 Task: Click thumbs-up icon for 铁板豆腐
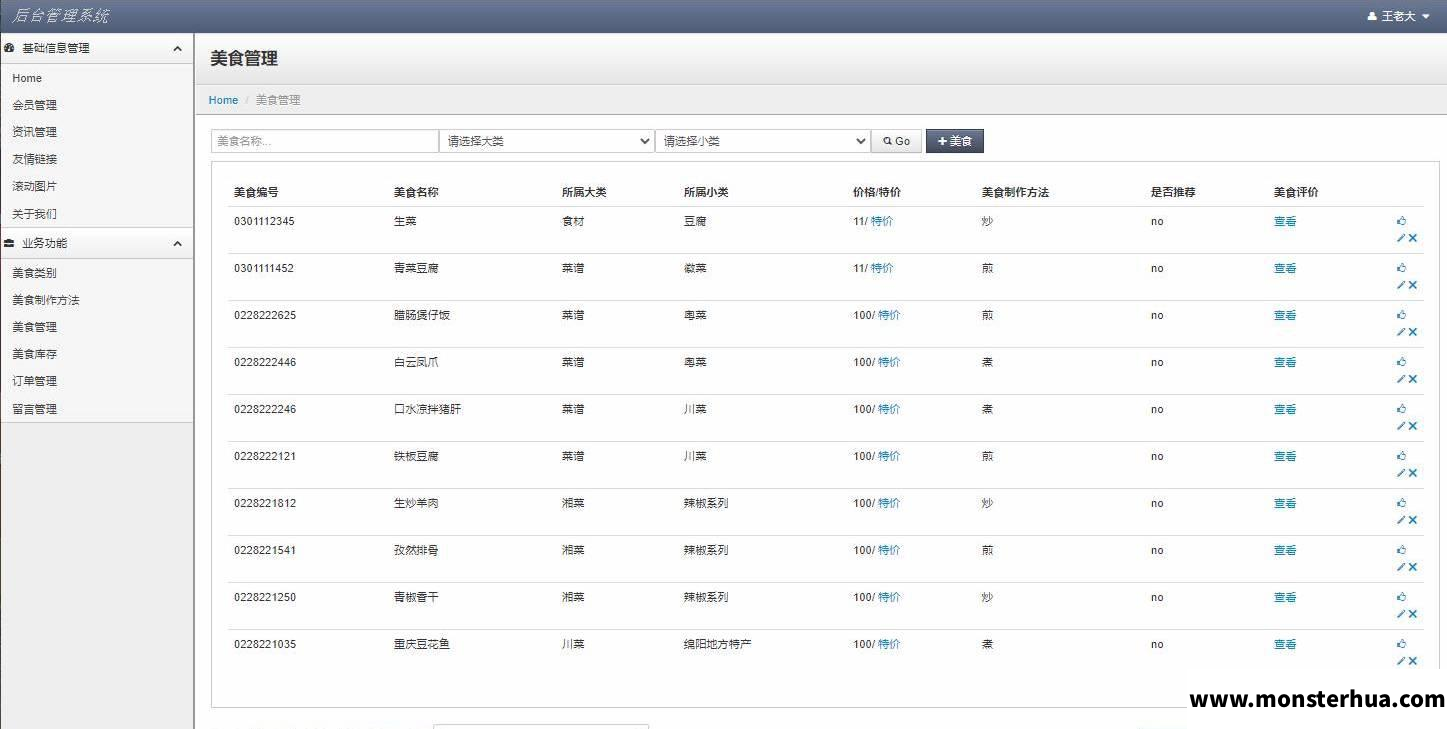click(1402, 456)
